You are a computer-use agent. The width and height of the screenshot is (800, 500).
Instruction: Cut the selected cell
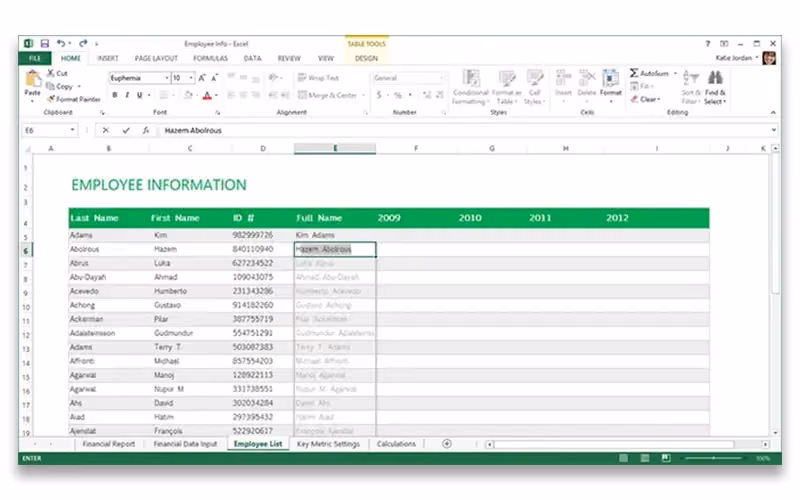point(57,73)
